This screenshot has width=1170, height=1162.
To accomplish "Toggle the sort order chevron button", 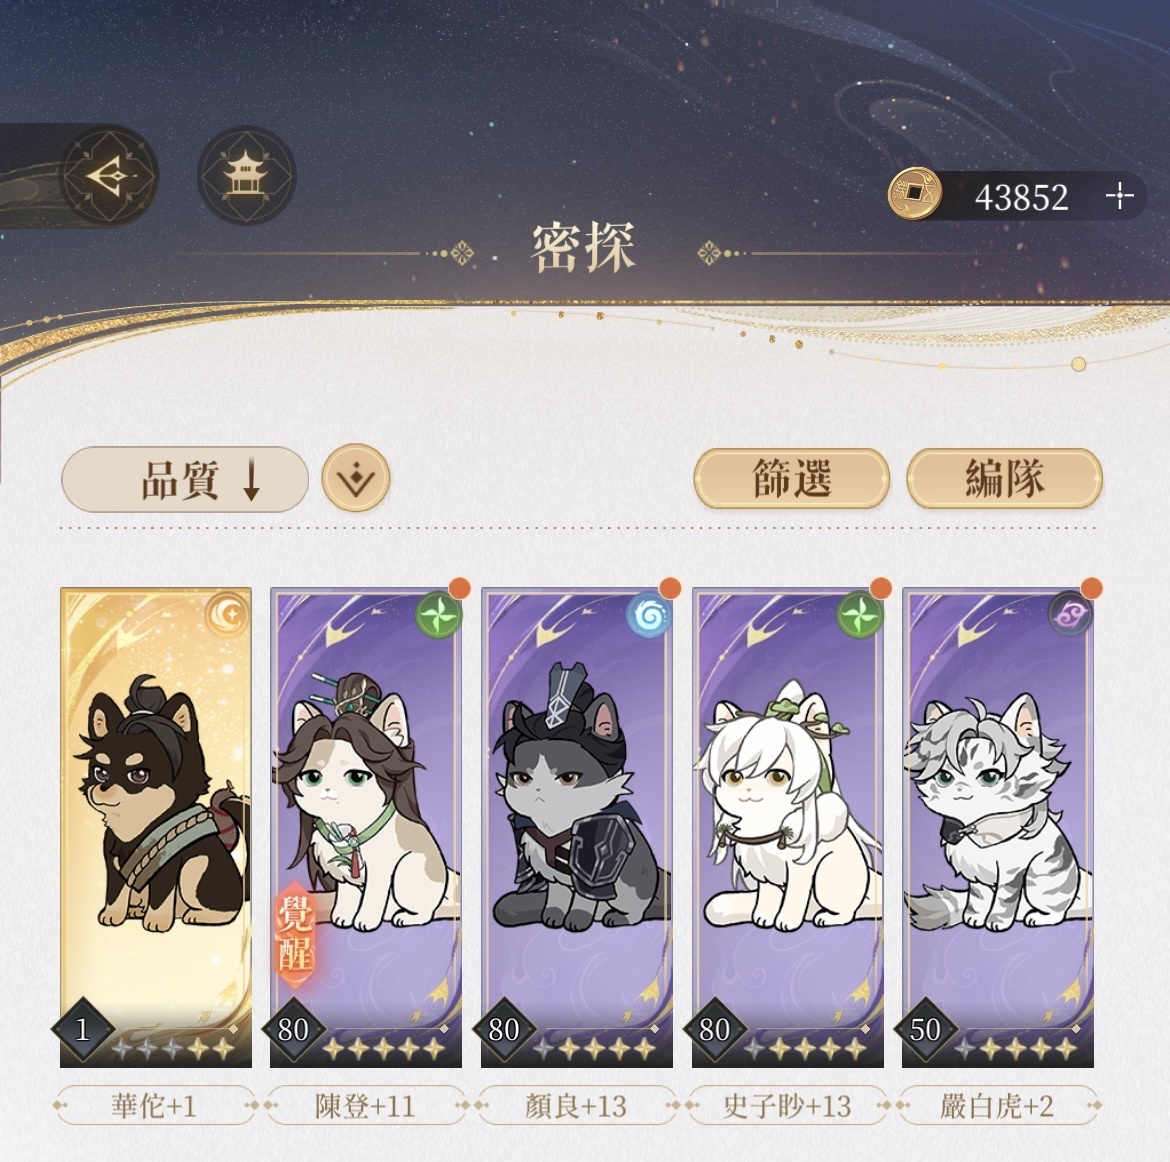I will pos(356,478).
